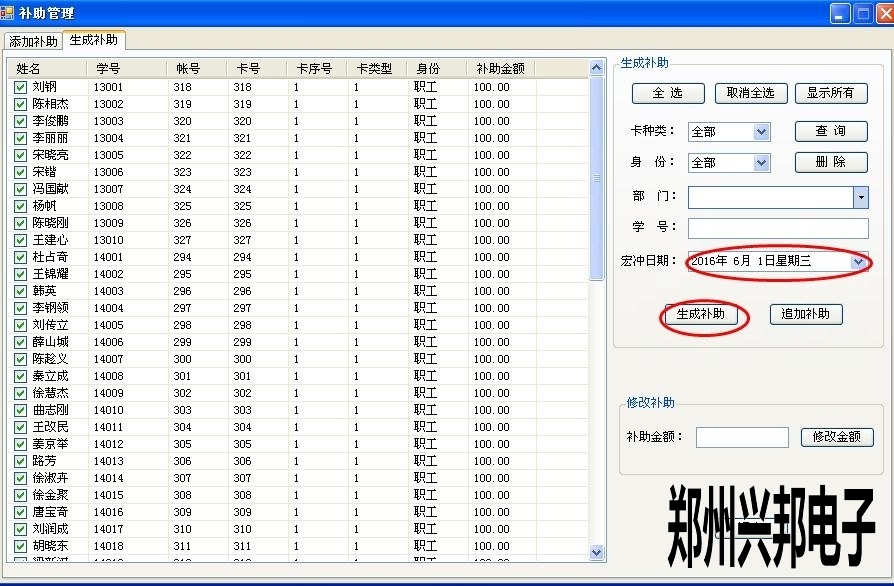Screen dimensions: 894x586
Task: Deselect the checkbox for 路芳
Action: 21,461
